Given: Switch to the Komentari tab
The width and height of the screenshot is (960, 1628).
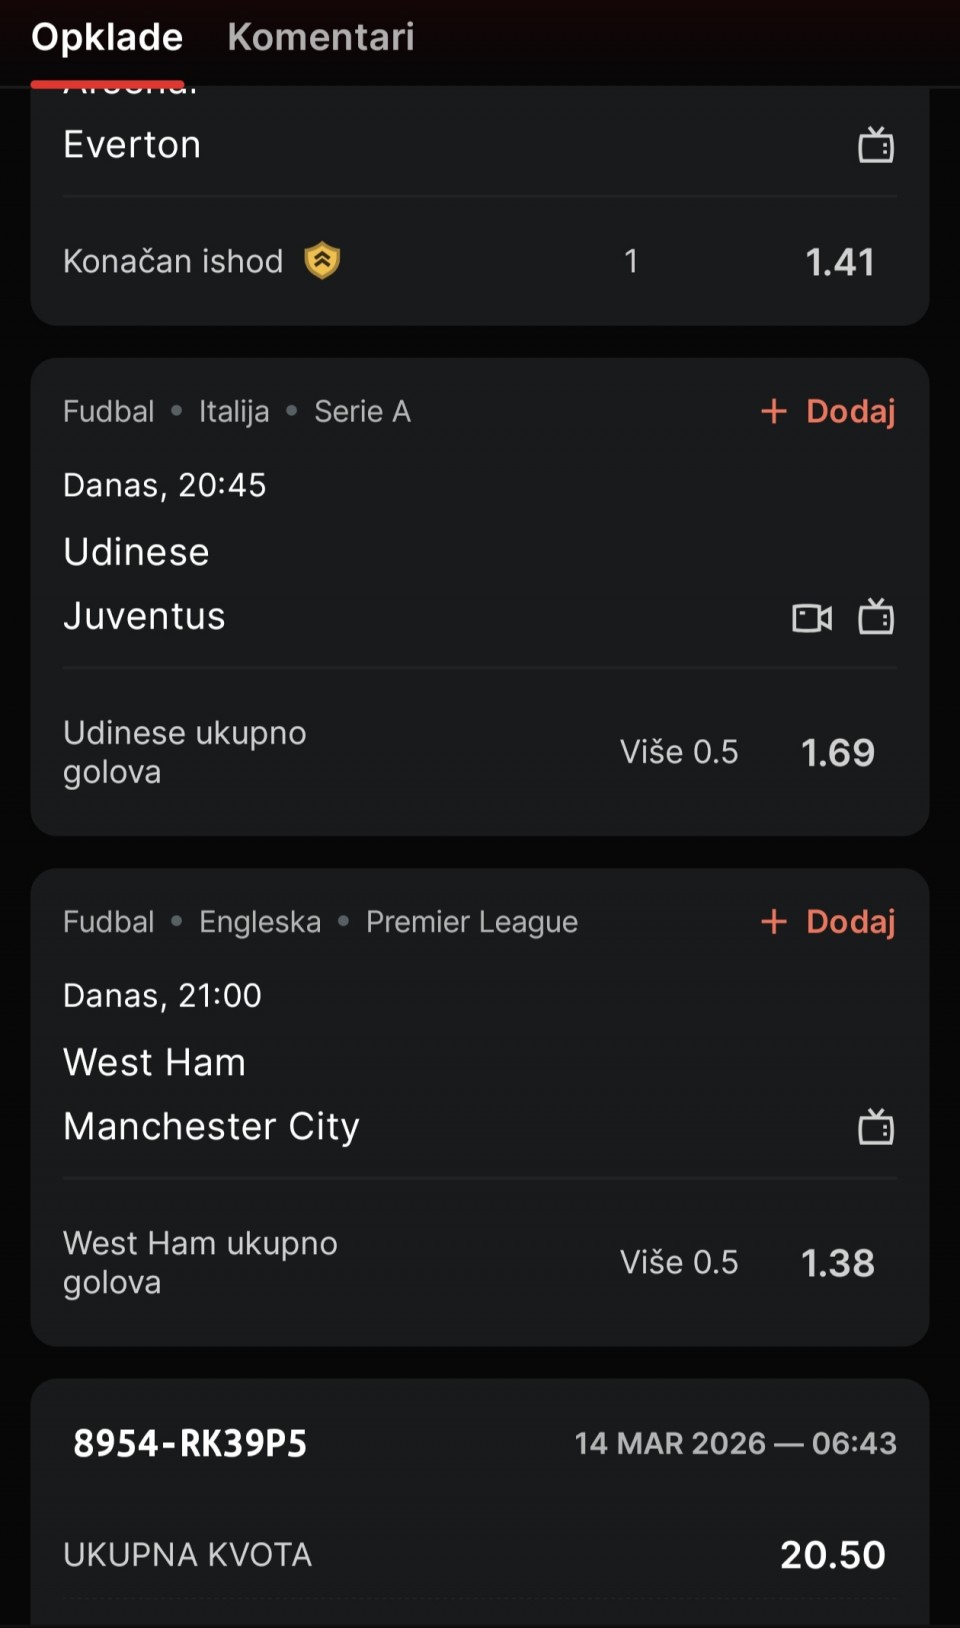Looking at the screenshot, I should [320, 38].
